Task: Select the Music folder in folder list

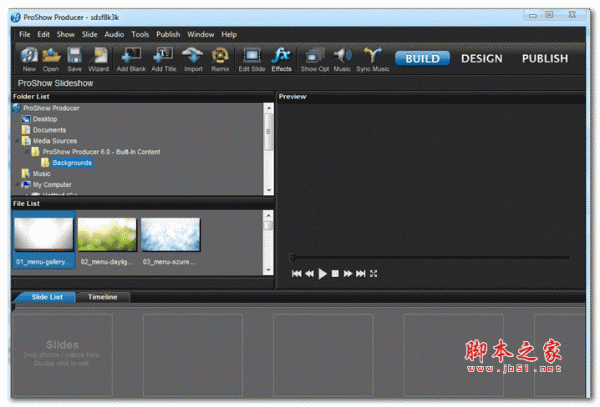Action: pyautogui.click(x=42, y=174)
